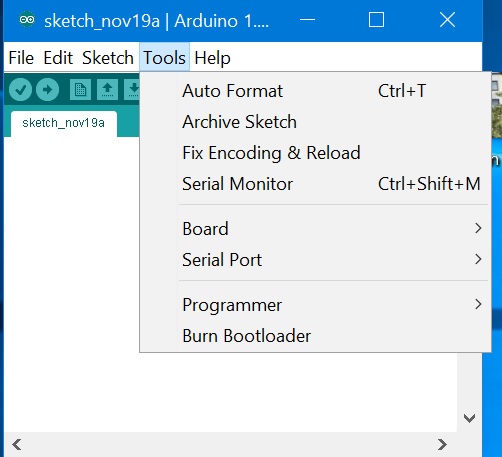
Task: Select Archive Sketch
Action: click(x=315, y=122)
